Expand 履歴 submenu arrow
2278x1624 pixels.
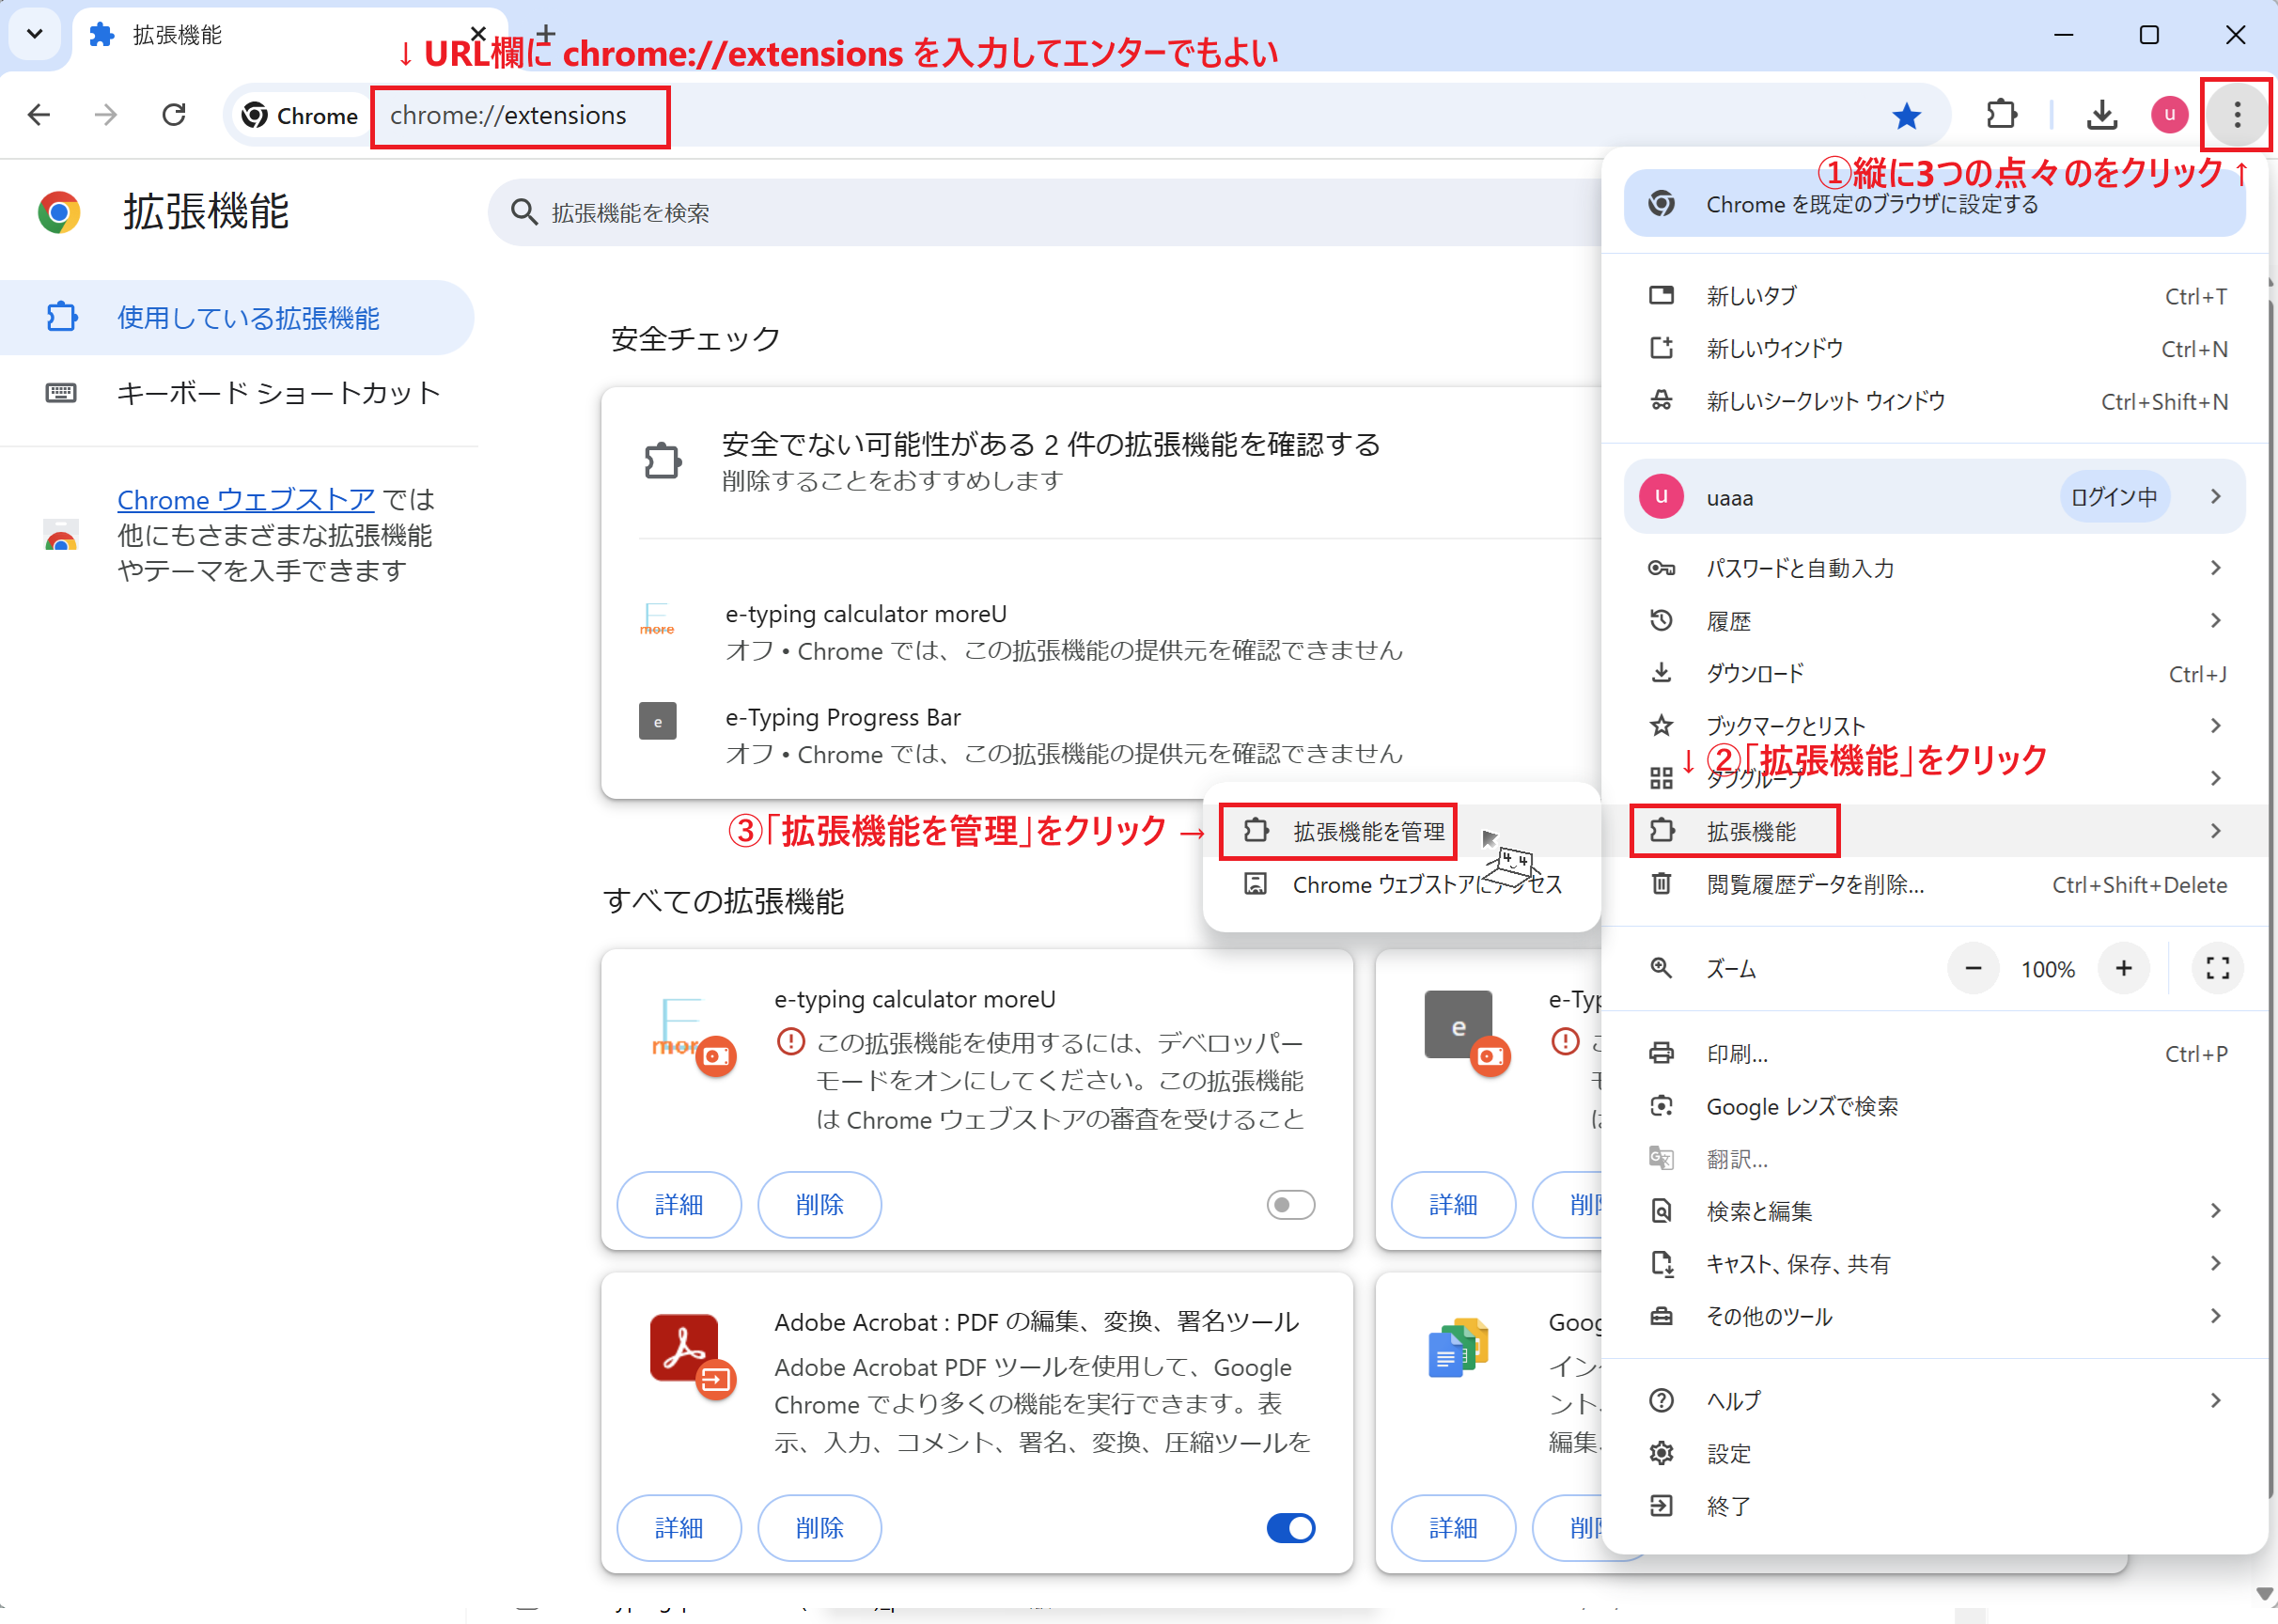(x=2215, y=621)
